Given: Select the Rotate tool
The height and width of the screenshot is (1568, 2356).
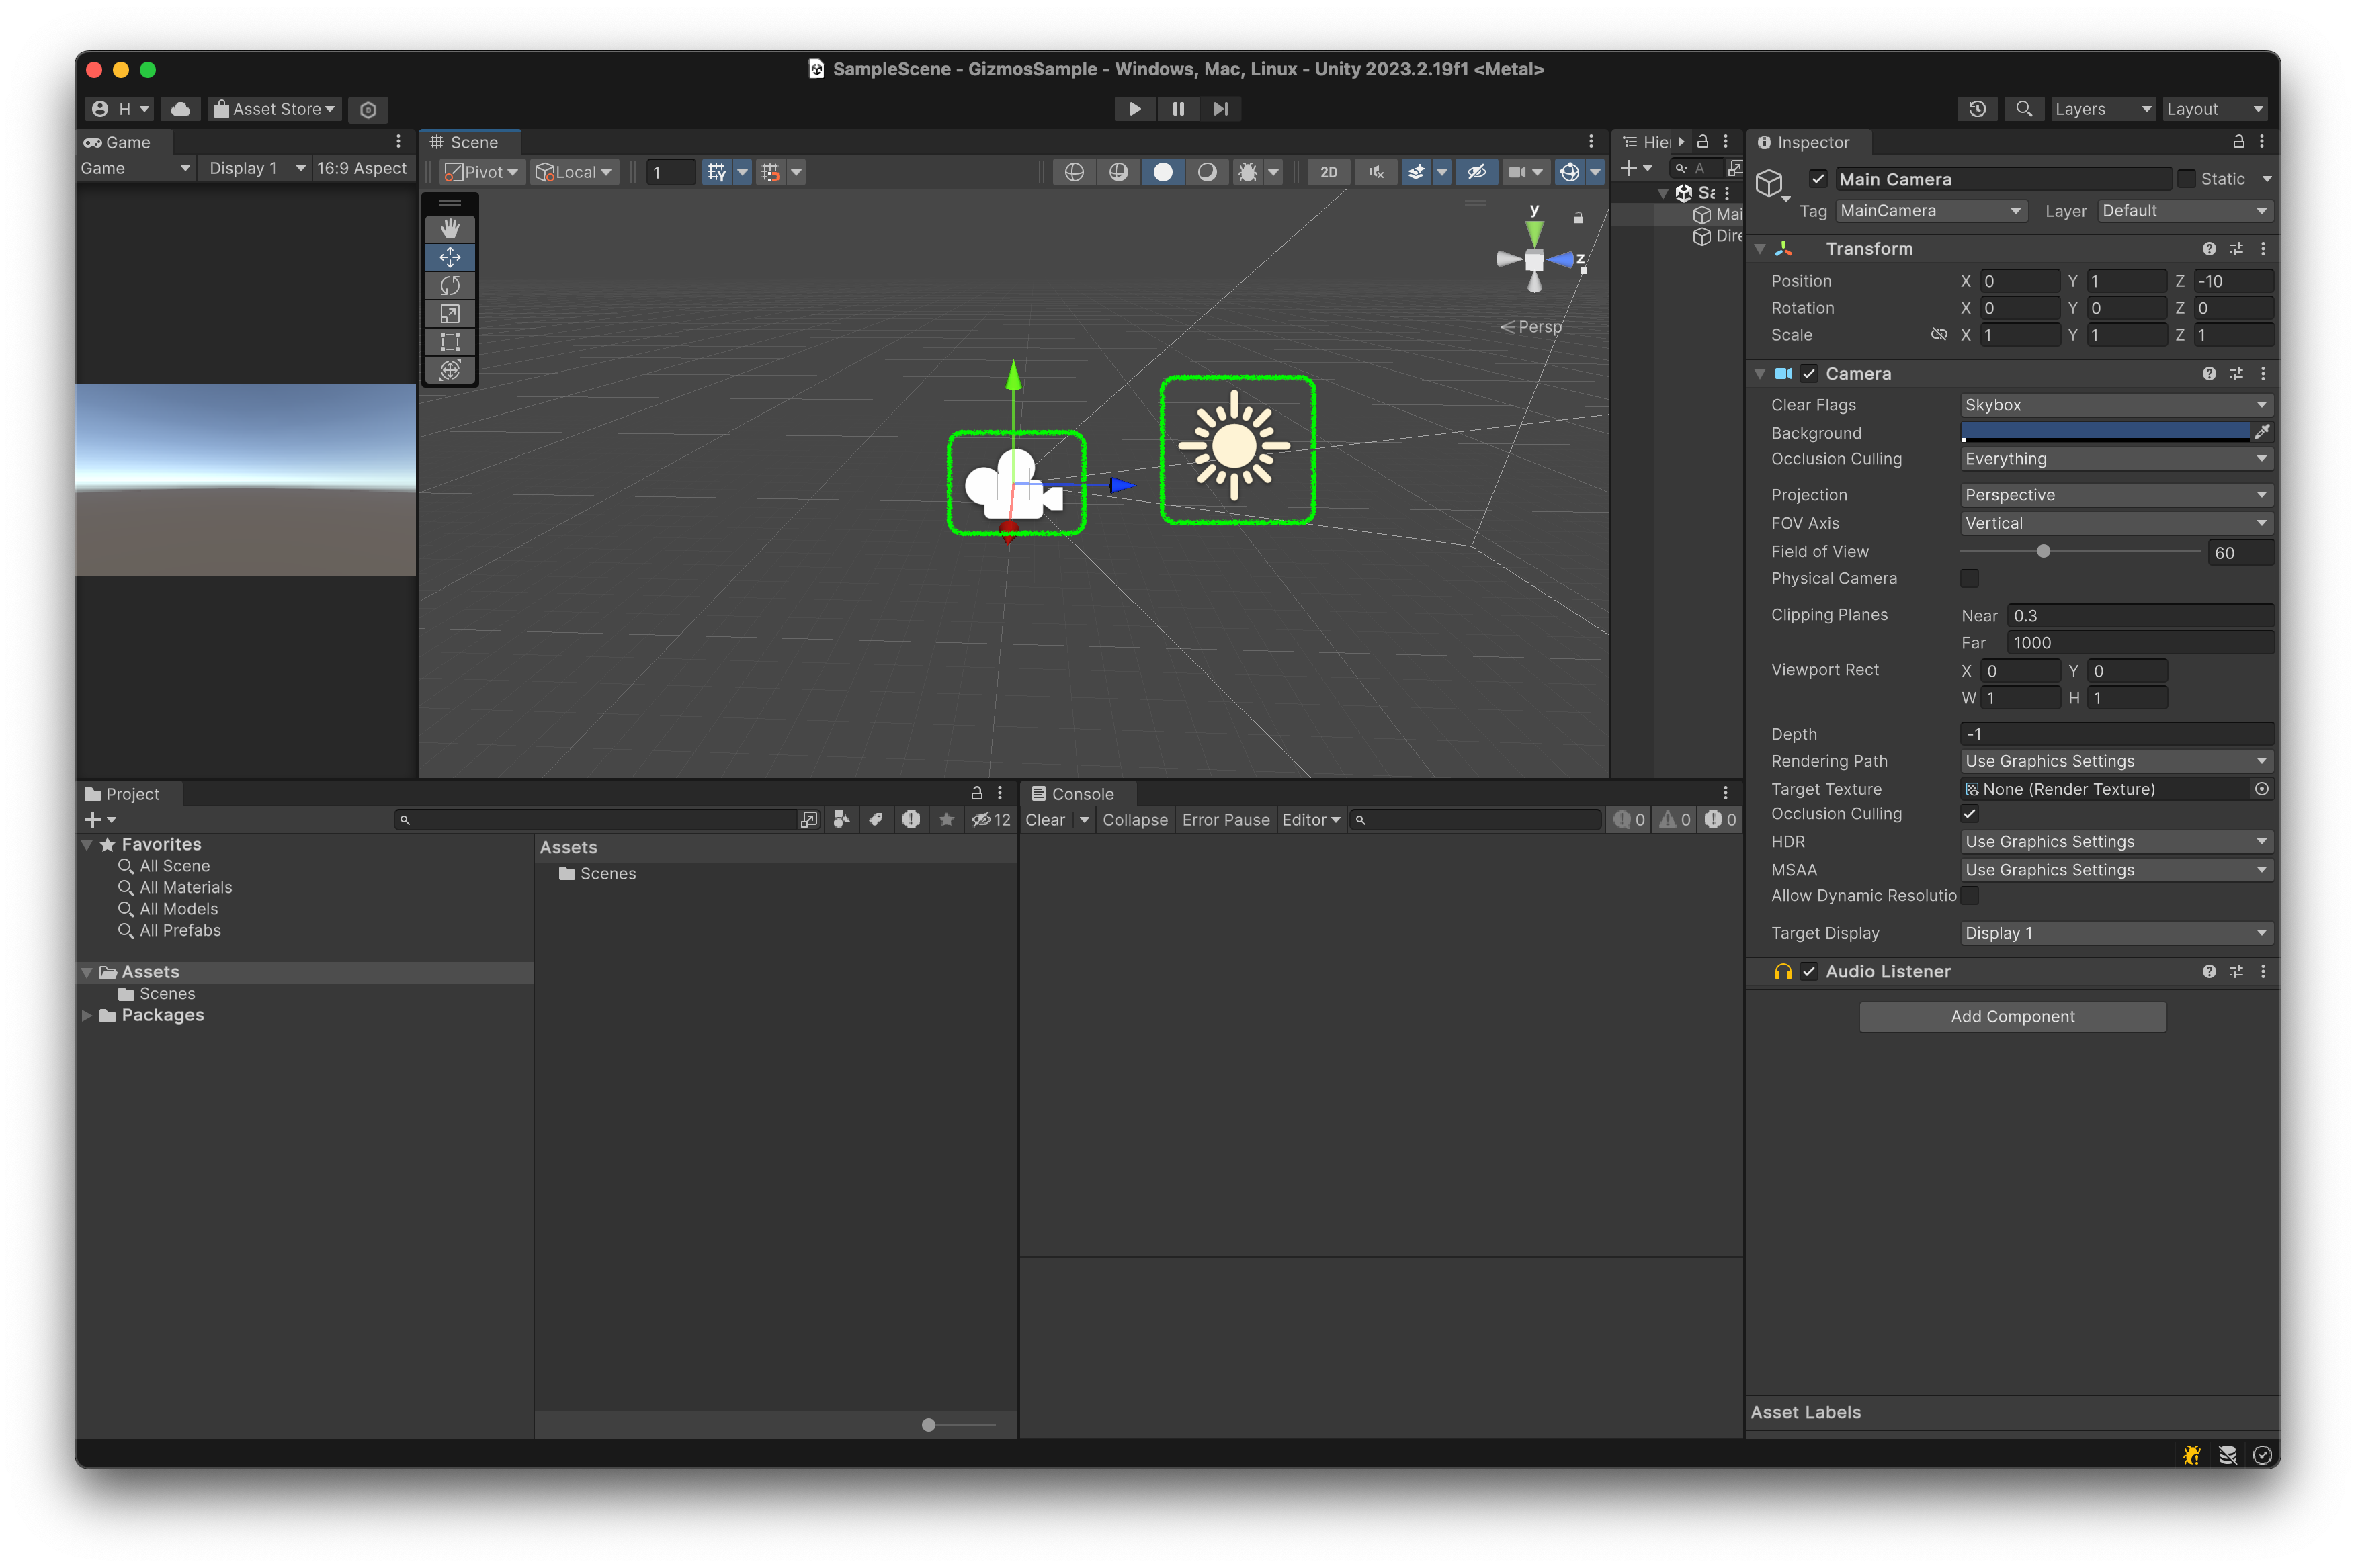Looking at the screenshot, I should [450, 285].
